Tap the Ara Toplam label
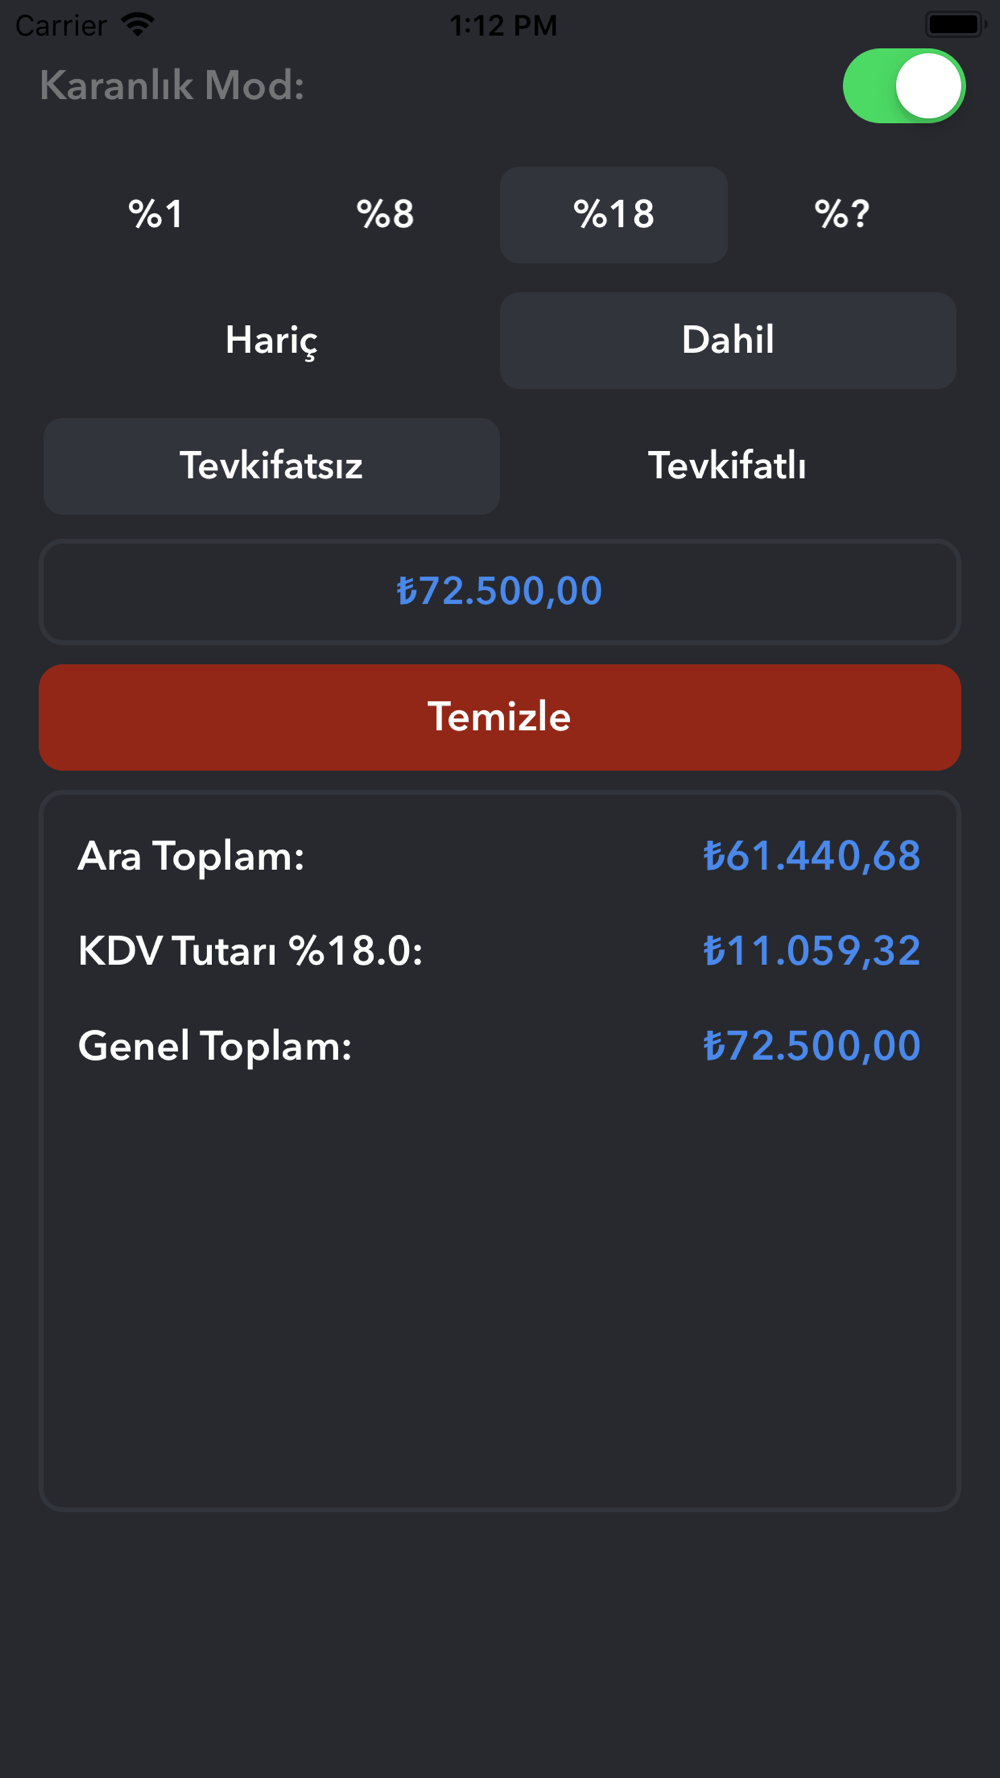This screenshot has width=1000, height=1778. [191, 857]
